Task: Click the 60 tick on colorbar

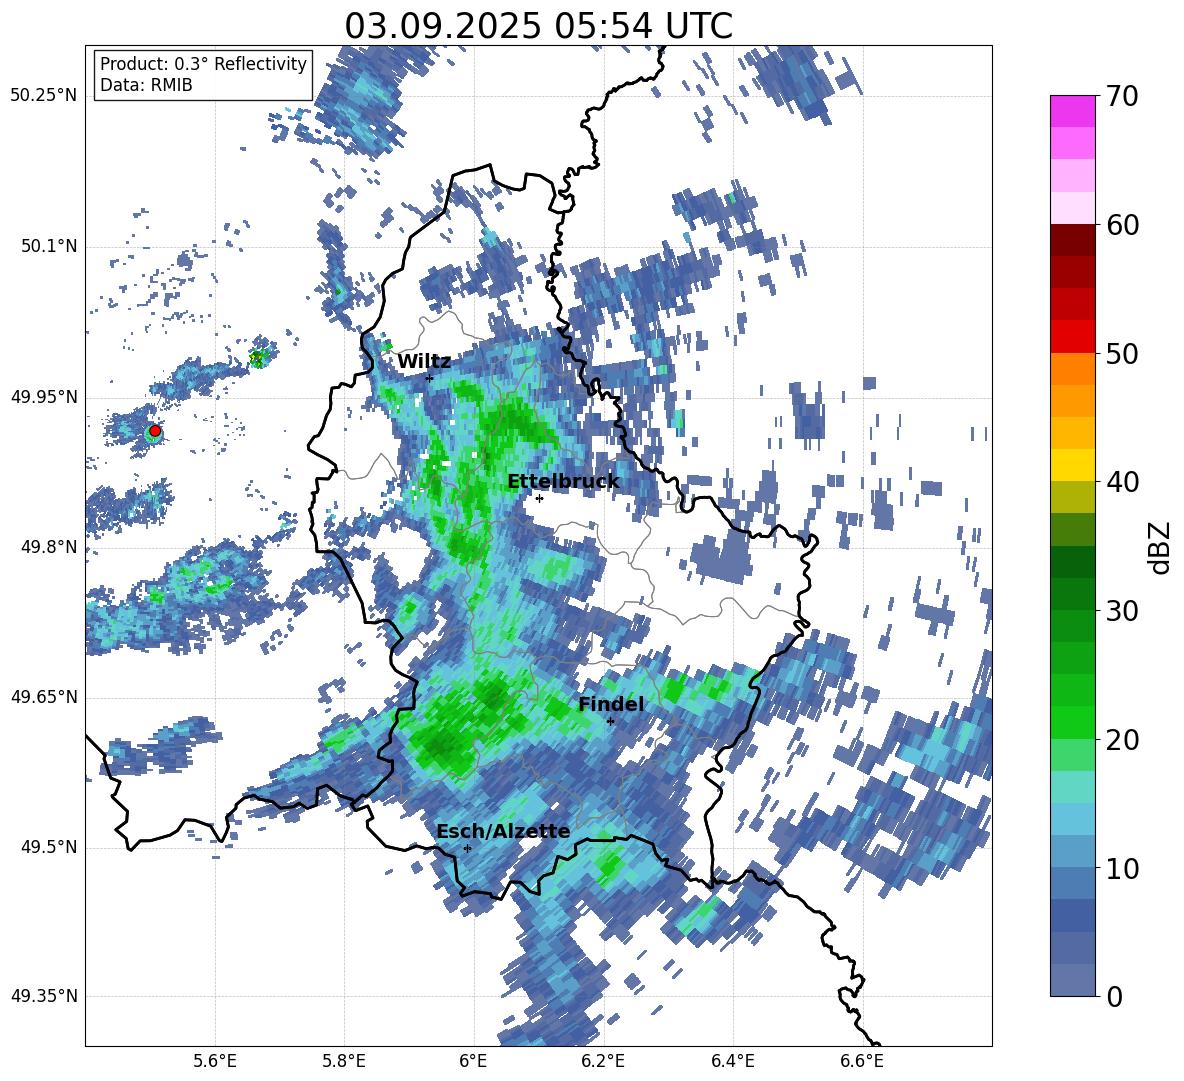Action: pyautogui.click(x=1122, y=225)
